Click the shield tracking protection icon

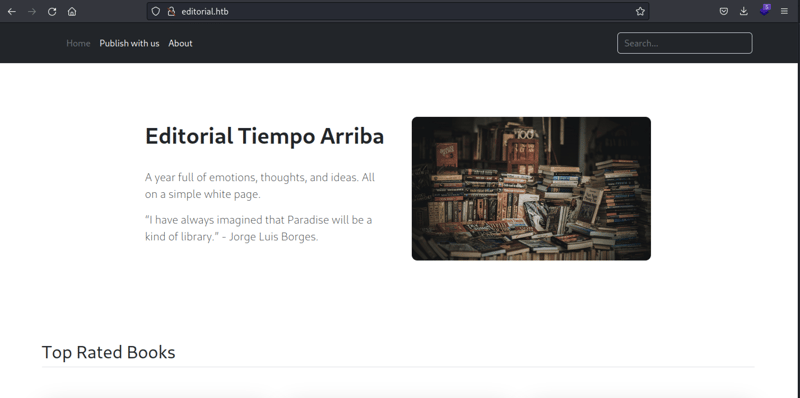click(156, 11)
